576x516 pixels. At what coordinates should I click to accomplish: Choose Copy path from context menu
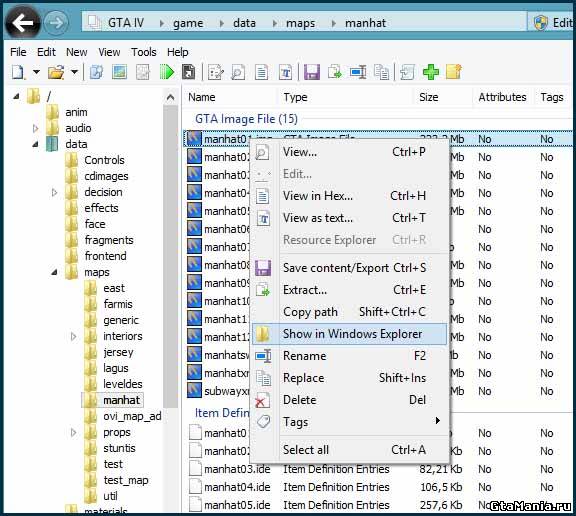click(349, 312)
